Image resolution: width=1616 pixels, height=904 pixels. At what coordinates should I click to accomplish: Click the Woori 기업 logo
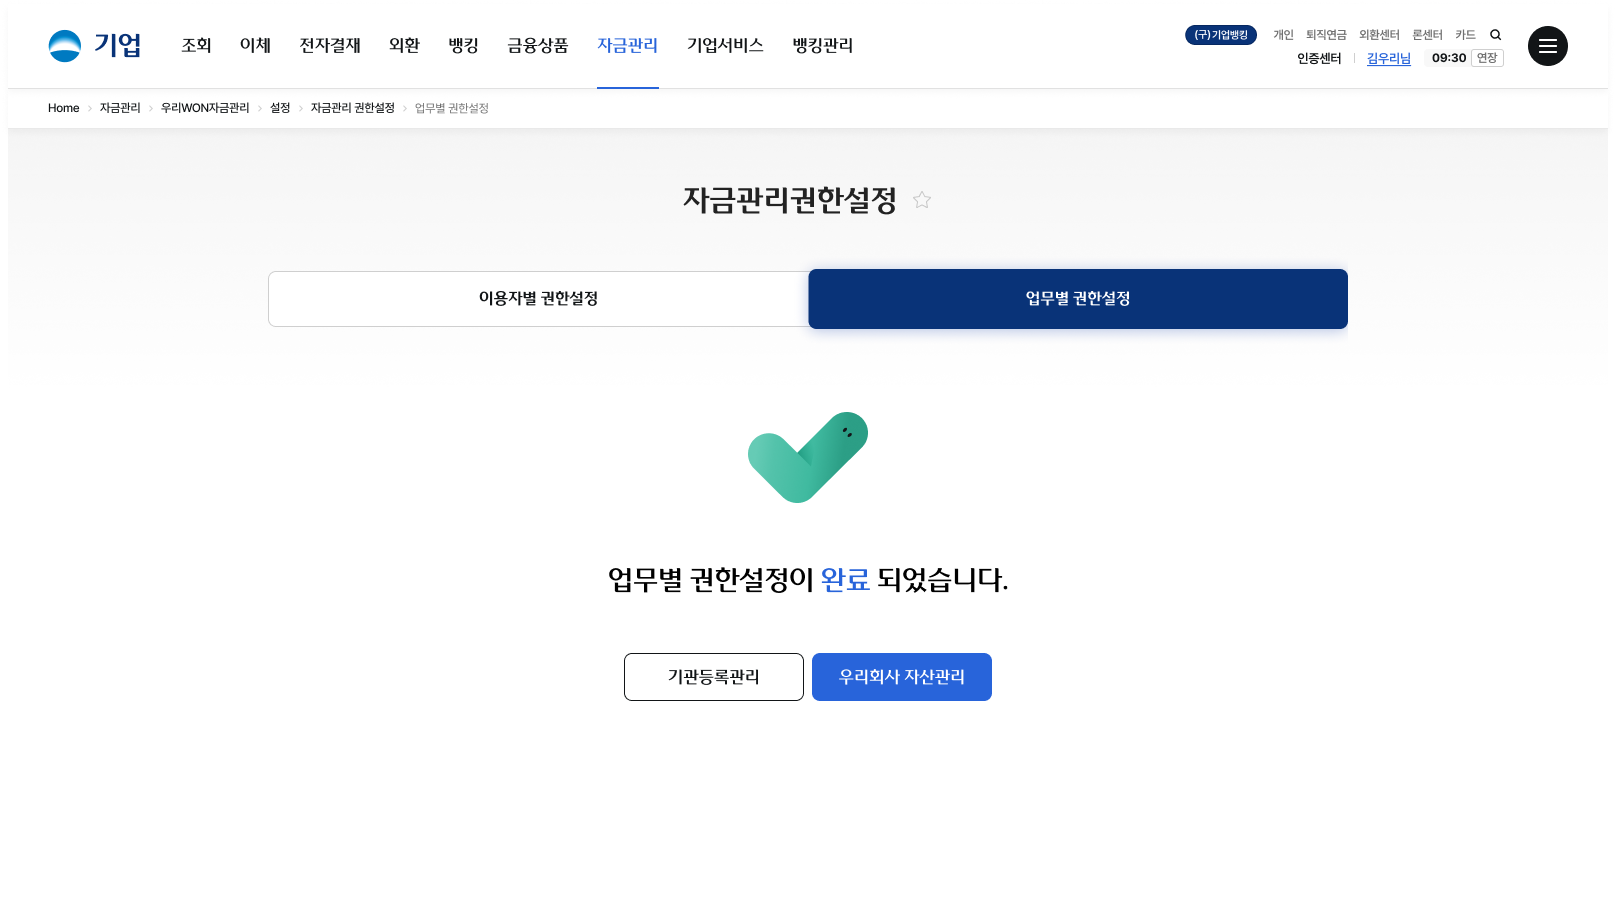94,46
